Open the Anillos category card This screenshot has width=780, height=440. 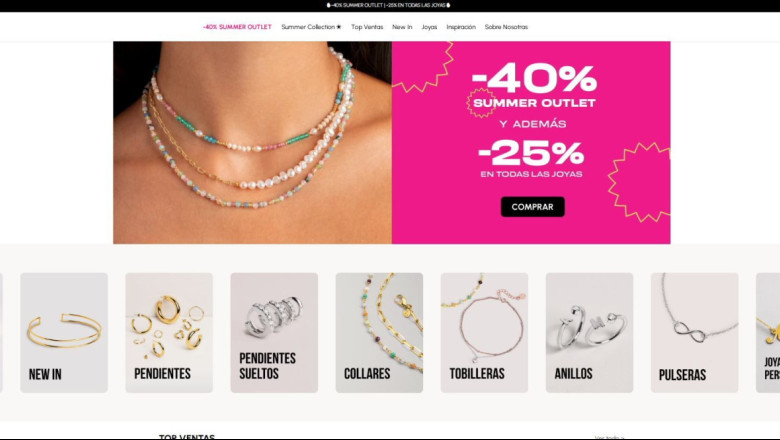click(589, 333)
